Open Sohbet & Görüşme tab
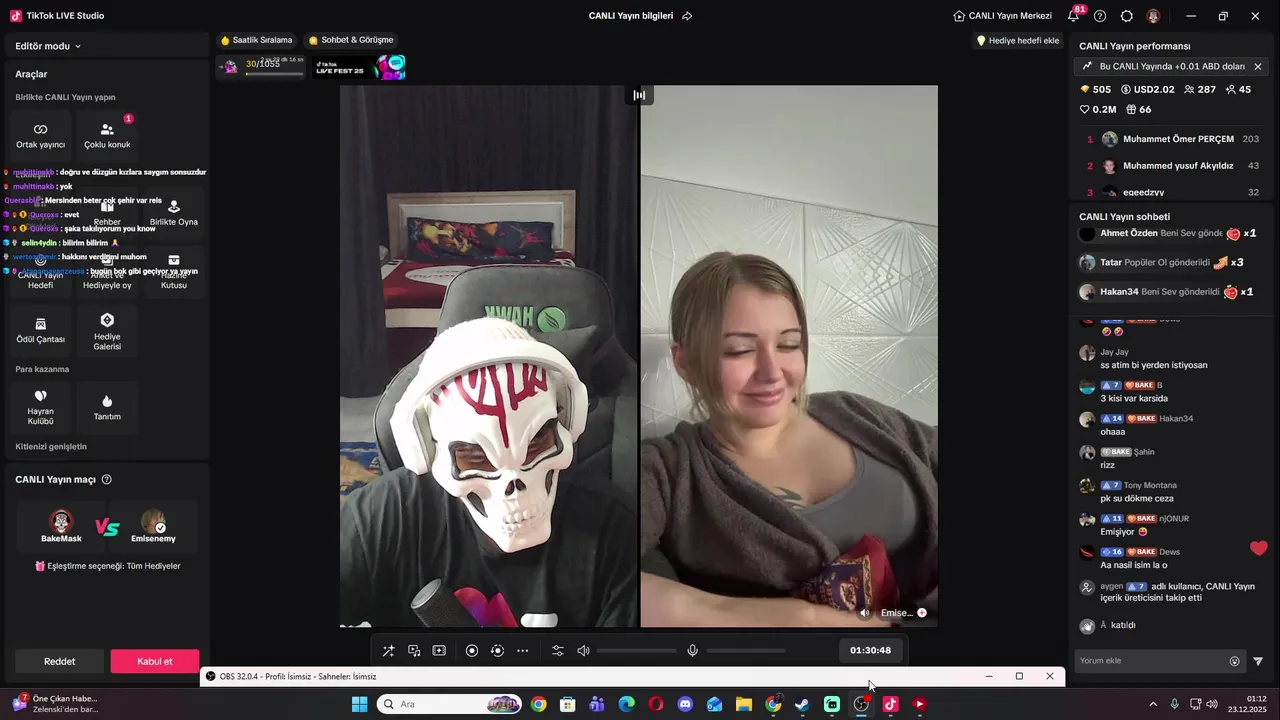Viewport: 1280px width, 720px height. click(x=351, y=40)
